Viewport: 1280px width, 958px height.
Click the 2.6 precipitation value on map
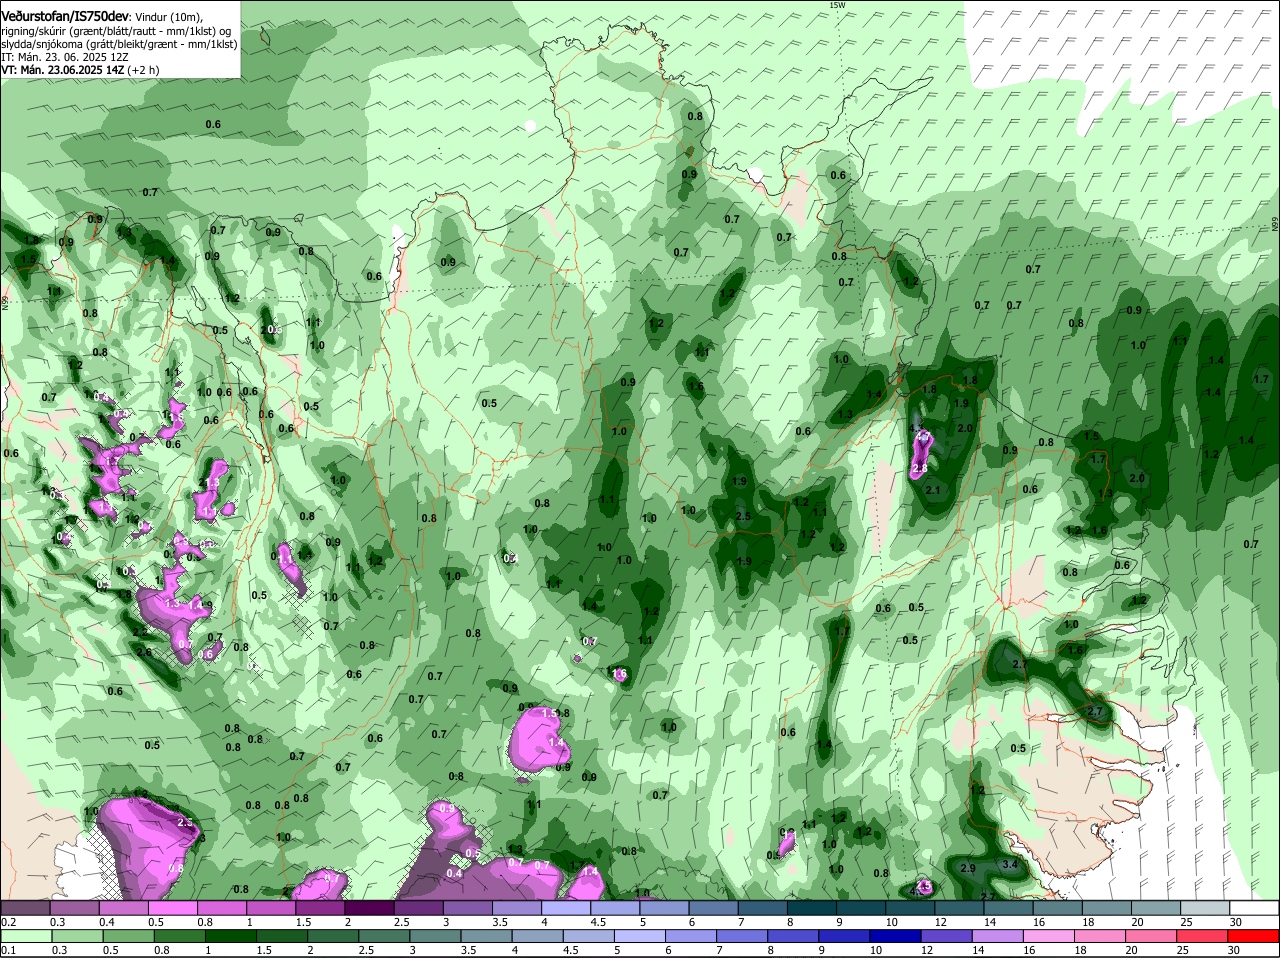[x=144, y=653]
